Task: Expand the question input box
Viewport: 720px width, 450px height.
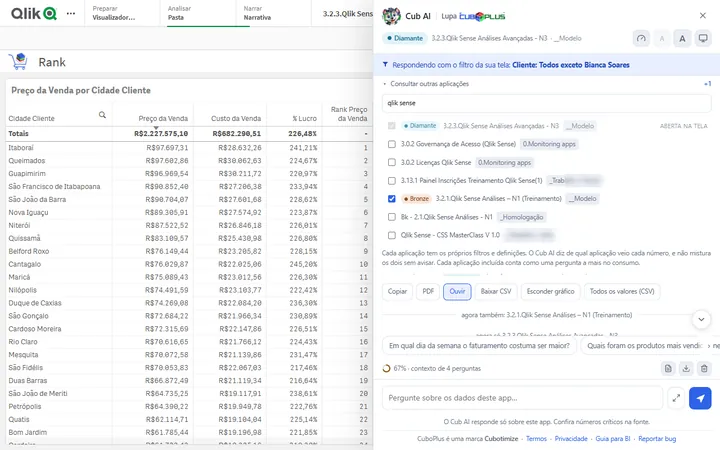Action: click(x=676, y=399)
